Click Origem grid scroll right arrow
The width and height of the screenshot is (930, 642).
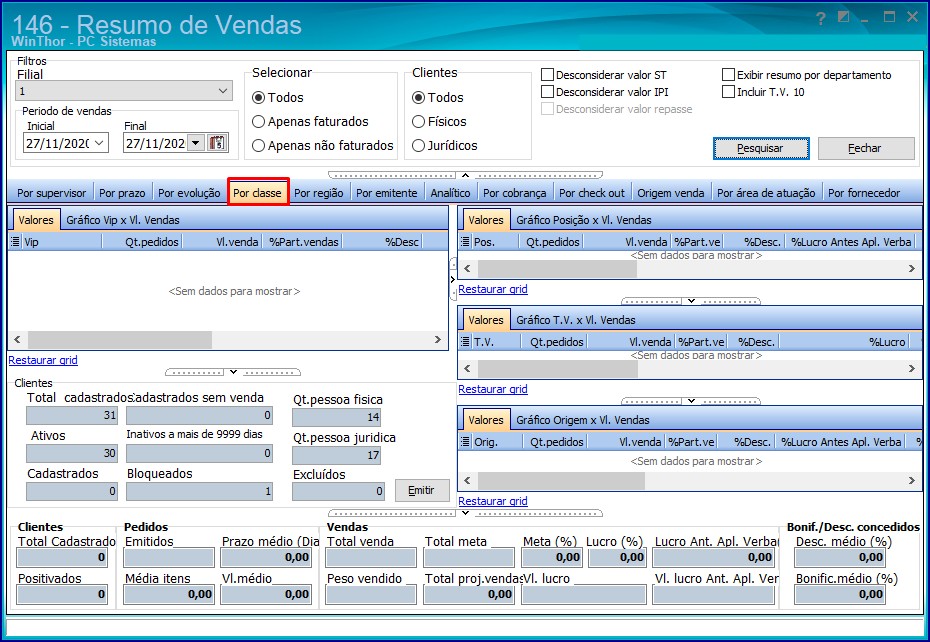(912, 481)
